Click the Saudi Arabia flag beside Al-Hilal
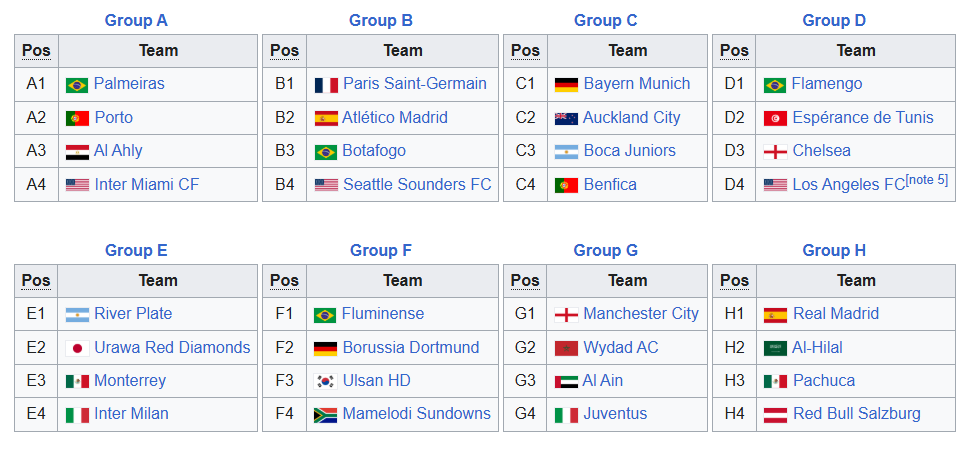The height and width of the screenshot is (455, 972). coord(775,348)
